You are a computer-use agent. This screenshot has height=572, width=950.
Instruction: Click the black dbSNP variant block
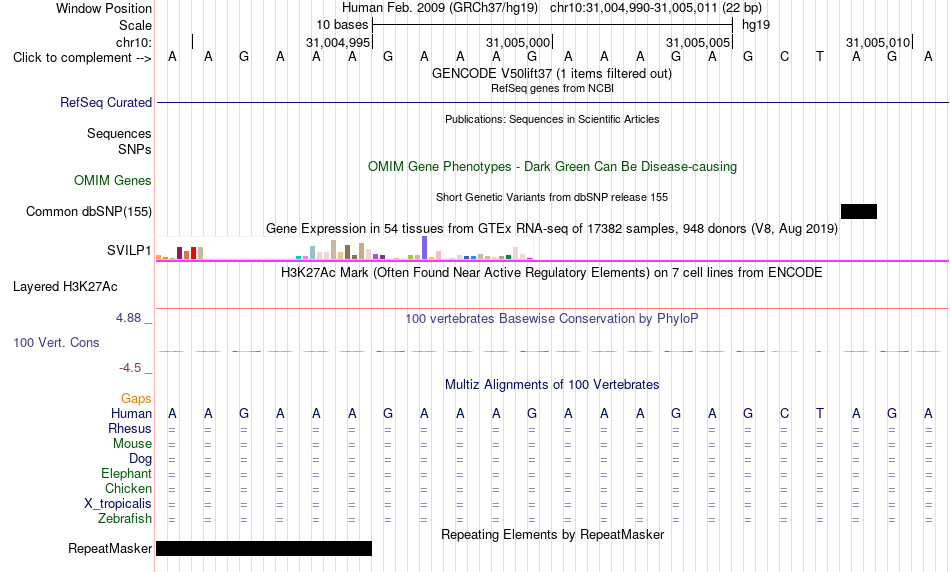pyautogui.click(x=859, y=211)
